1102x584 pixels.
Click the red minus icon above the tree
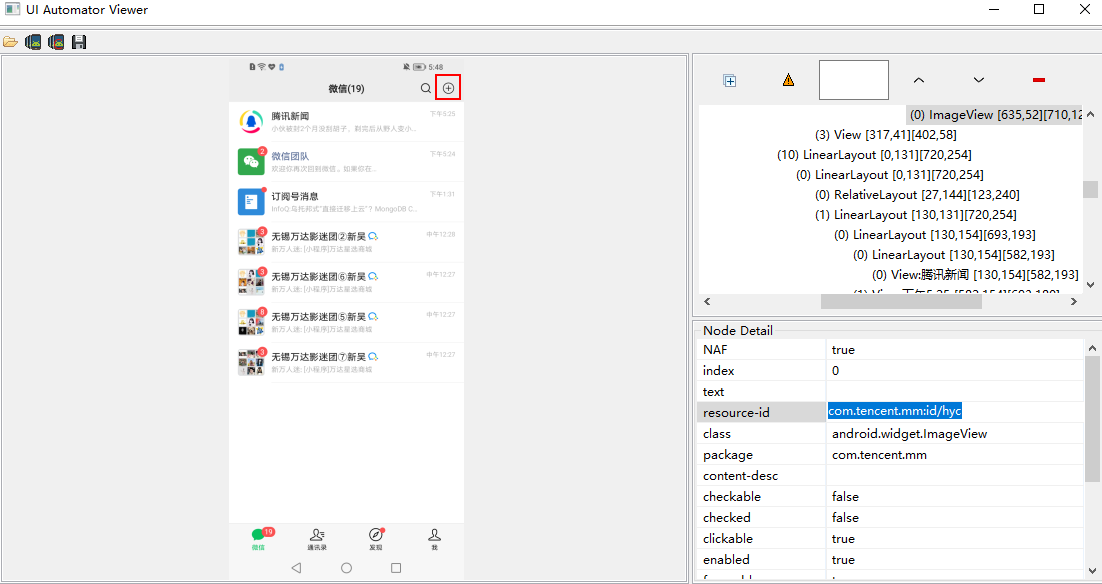click(1039, 80)
